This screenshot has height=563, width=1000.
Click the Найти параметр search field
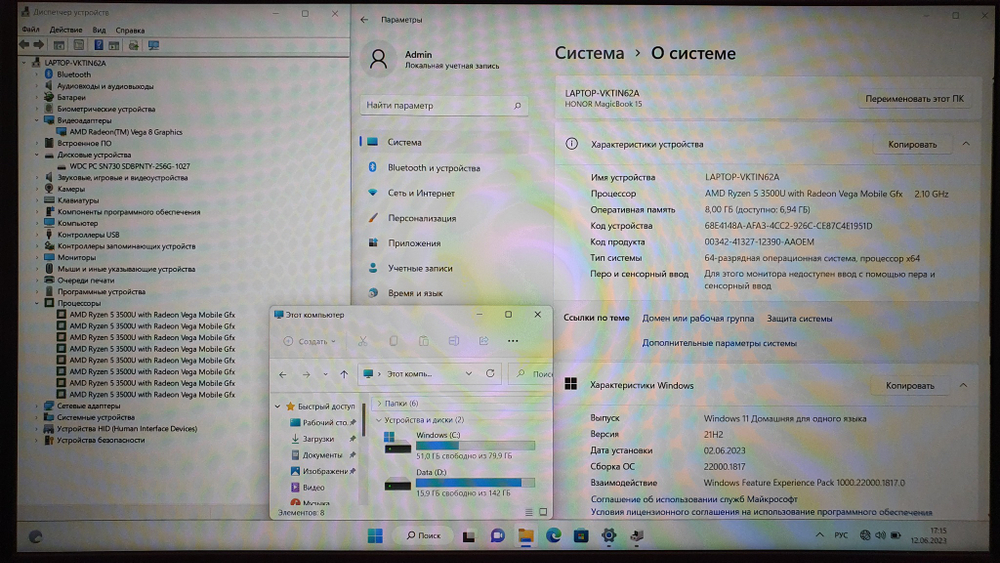[x=445, y=105]
